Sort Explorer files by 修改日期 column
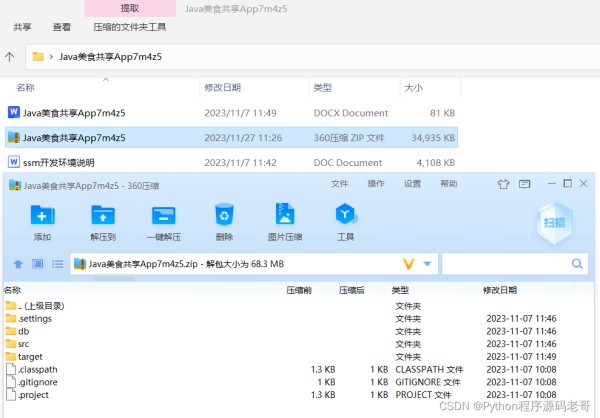 (x=222, y=88)
